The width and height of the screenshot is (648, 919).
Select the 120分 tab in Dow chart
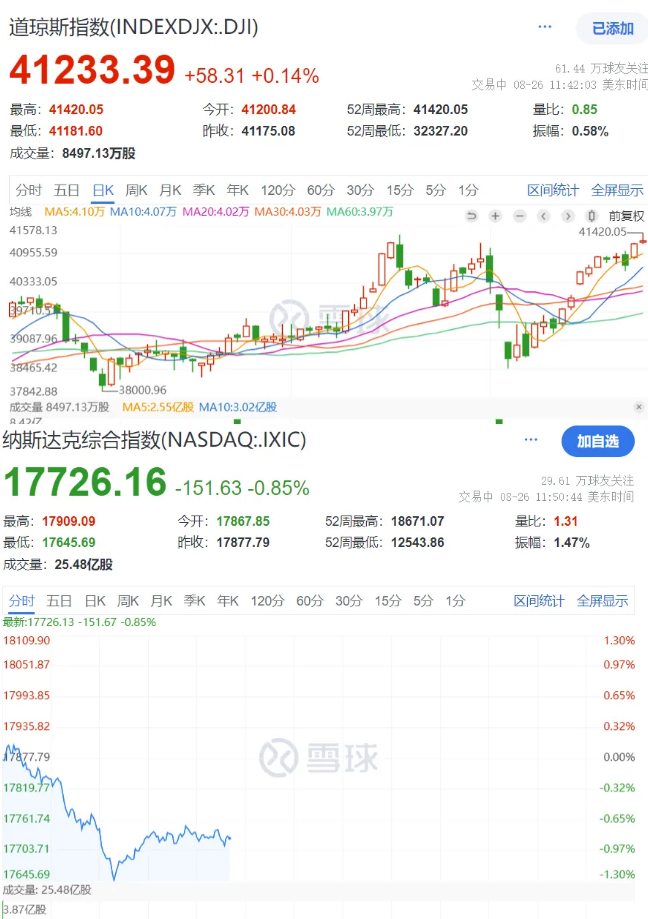(x=278, y=190)
